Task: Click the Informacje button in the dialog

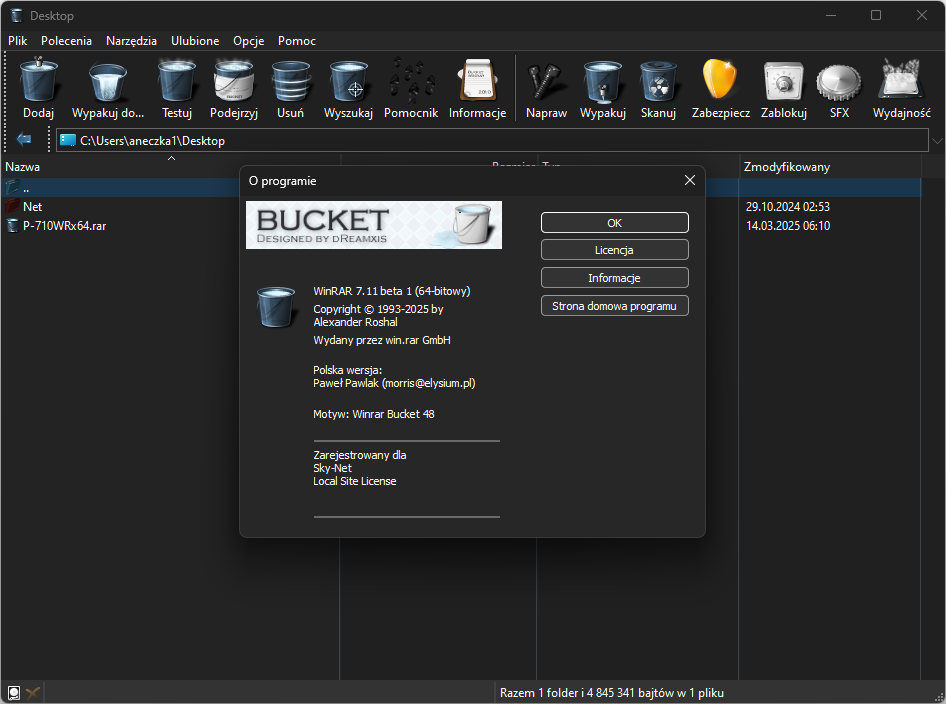Action: point(615,278)
